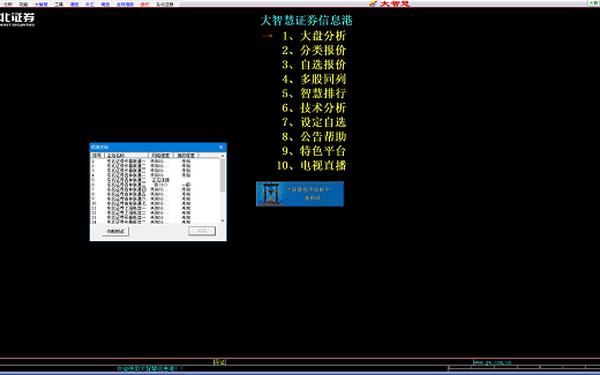Click the server list scrollbar down arrow
This screenshot has height=375, width=600.
coord(223,221)
